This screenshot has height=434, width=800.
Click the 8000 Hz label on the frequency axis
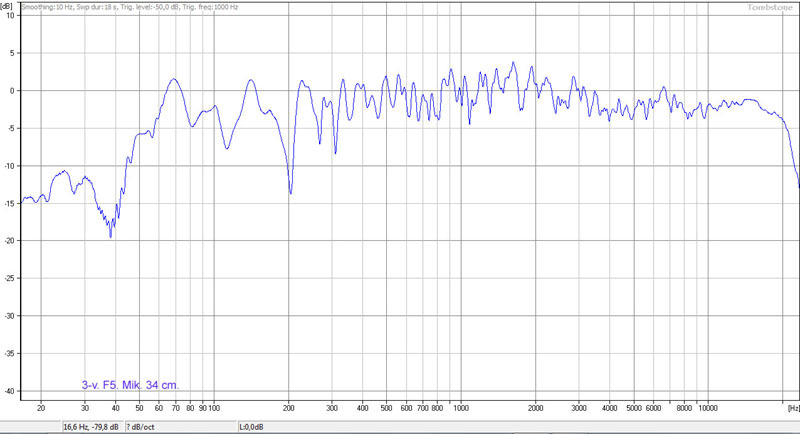684,408
